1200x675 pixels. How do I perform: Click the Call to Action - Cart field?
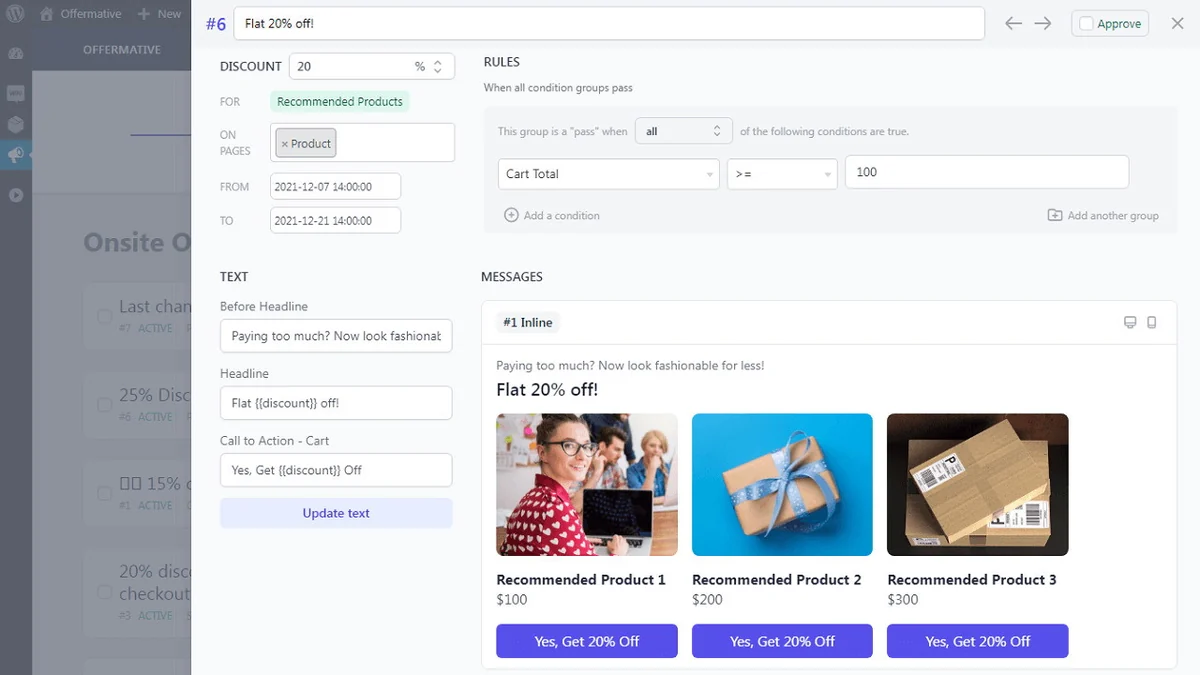pos(336,470)
